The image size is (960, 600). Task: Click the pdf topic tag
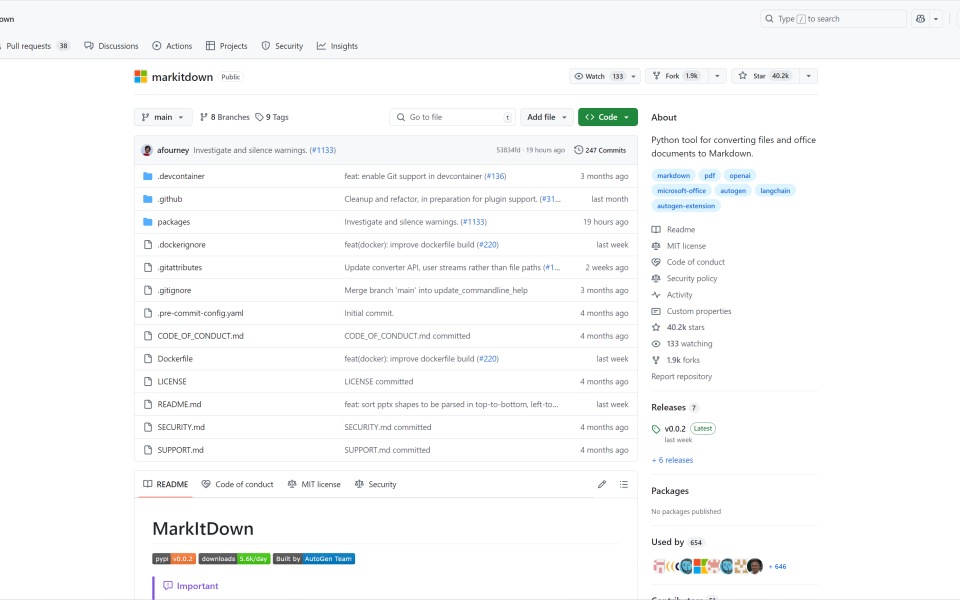click(710, 176)
